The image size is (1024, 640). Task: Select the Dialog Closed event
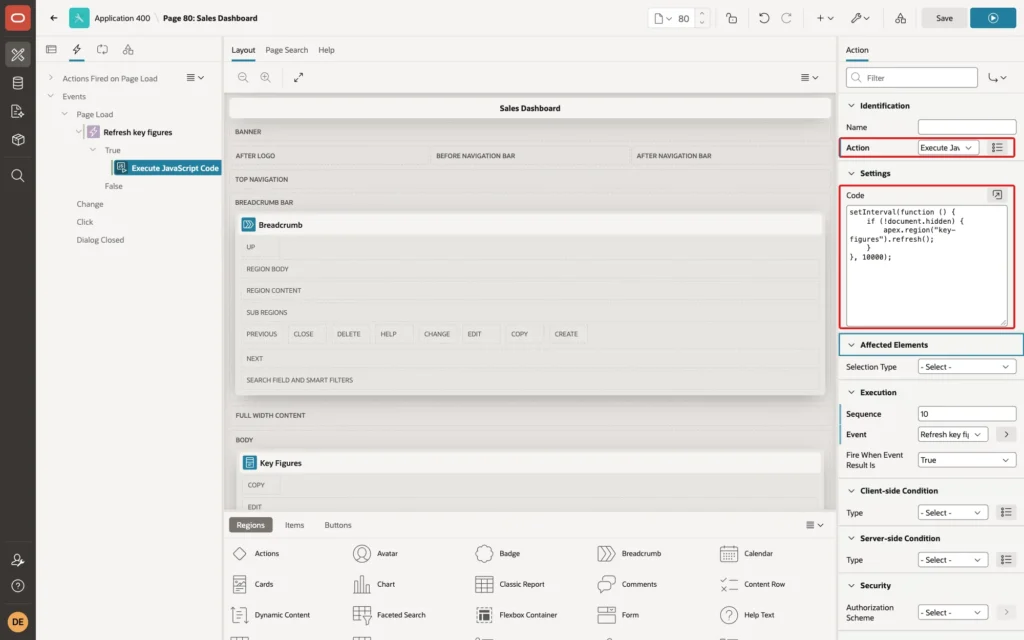coord(100,240)
